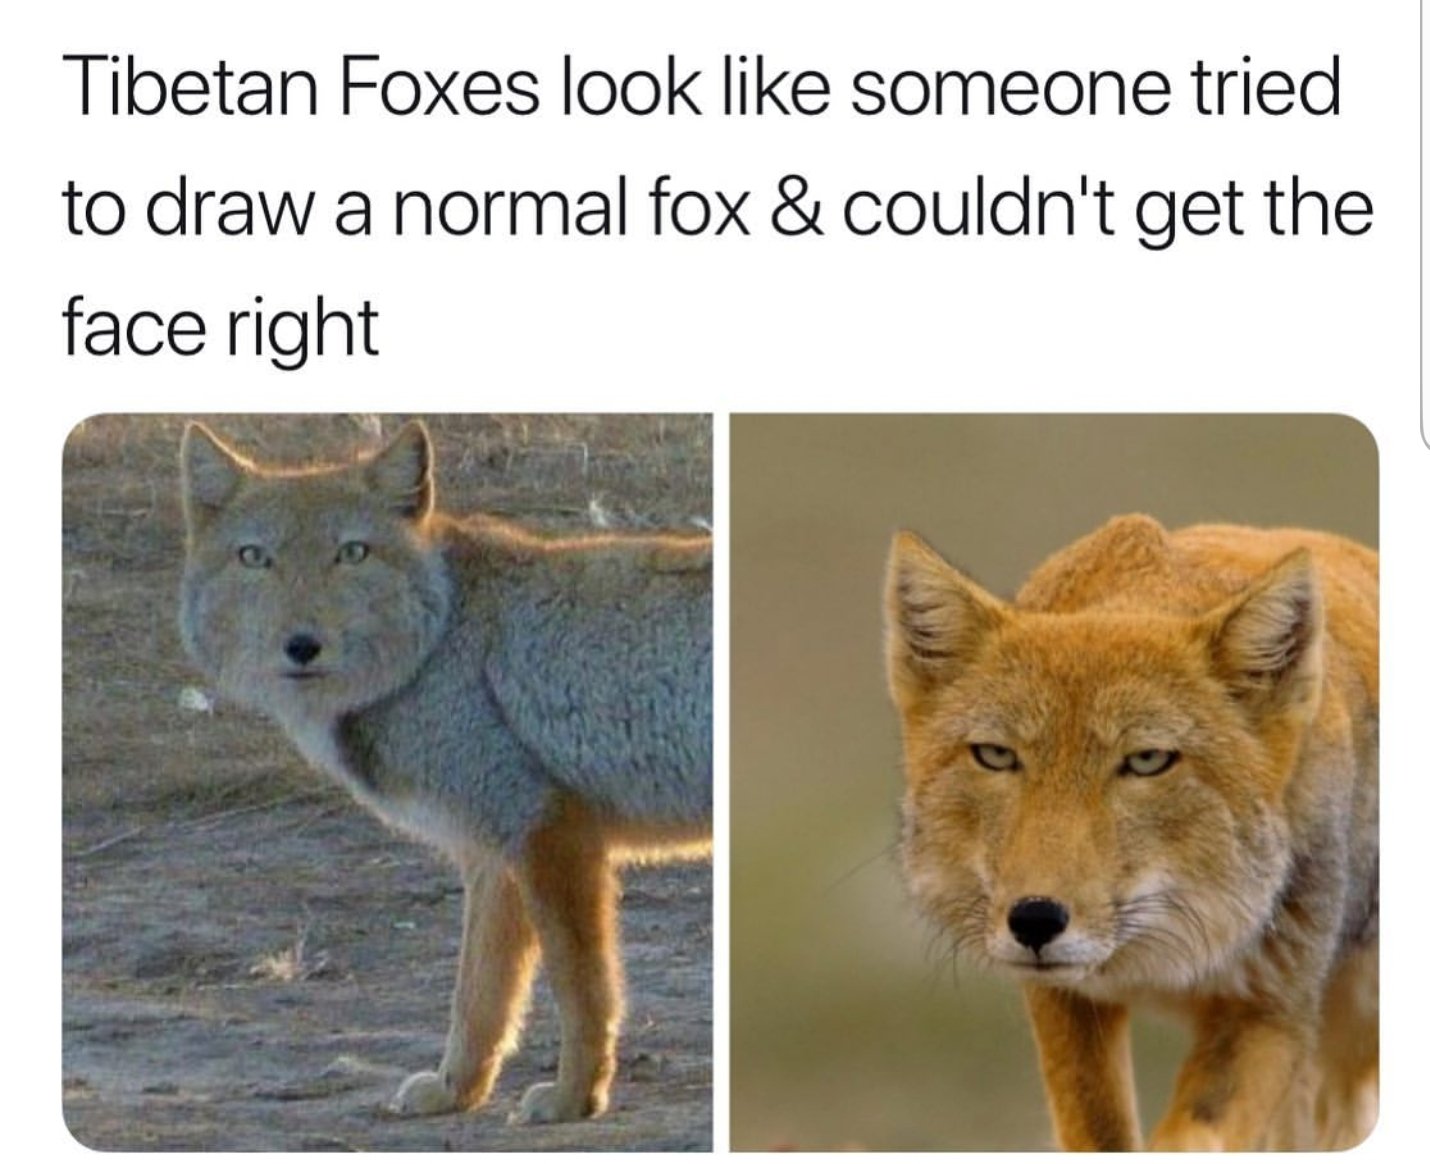This screenshot has height=1164, width=1430.
Task: Click the orange fox's left ear
Action: (935, 610)
